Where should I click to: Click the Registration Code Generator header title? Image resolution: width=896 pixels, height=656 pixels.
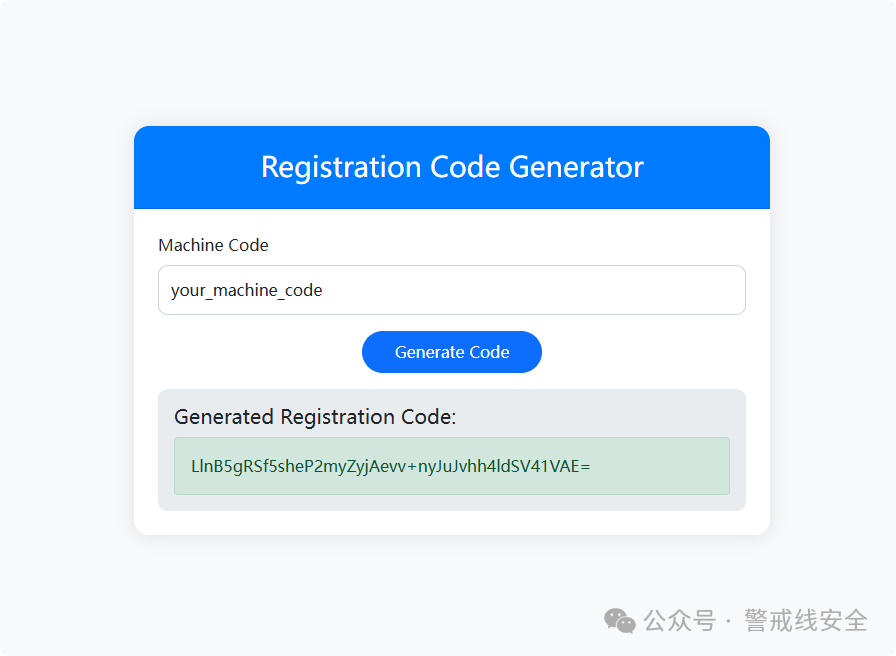click(x=452, y=167)
